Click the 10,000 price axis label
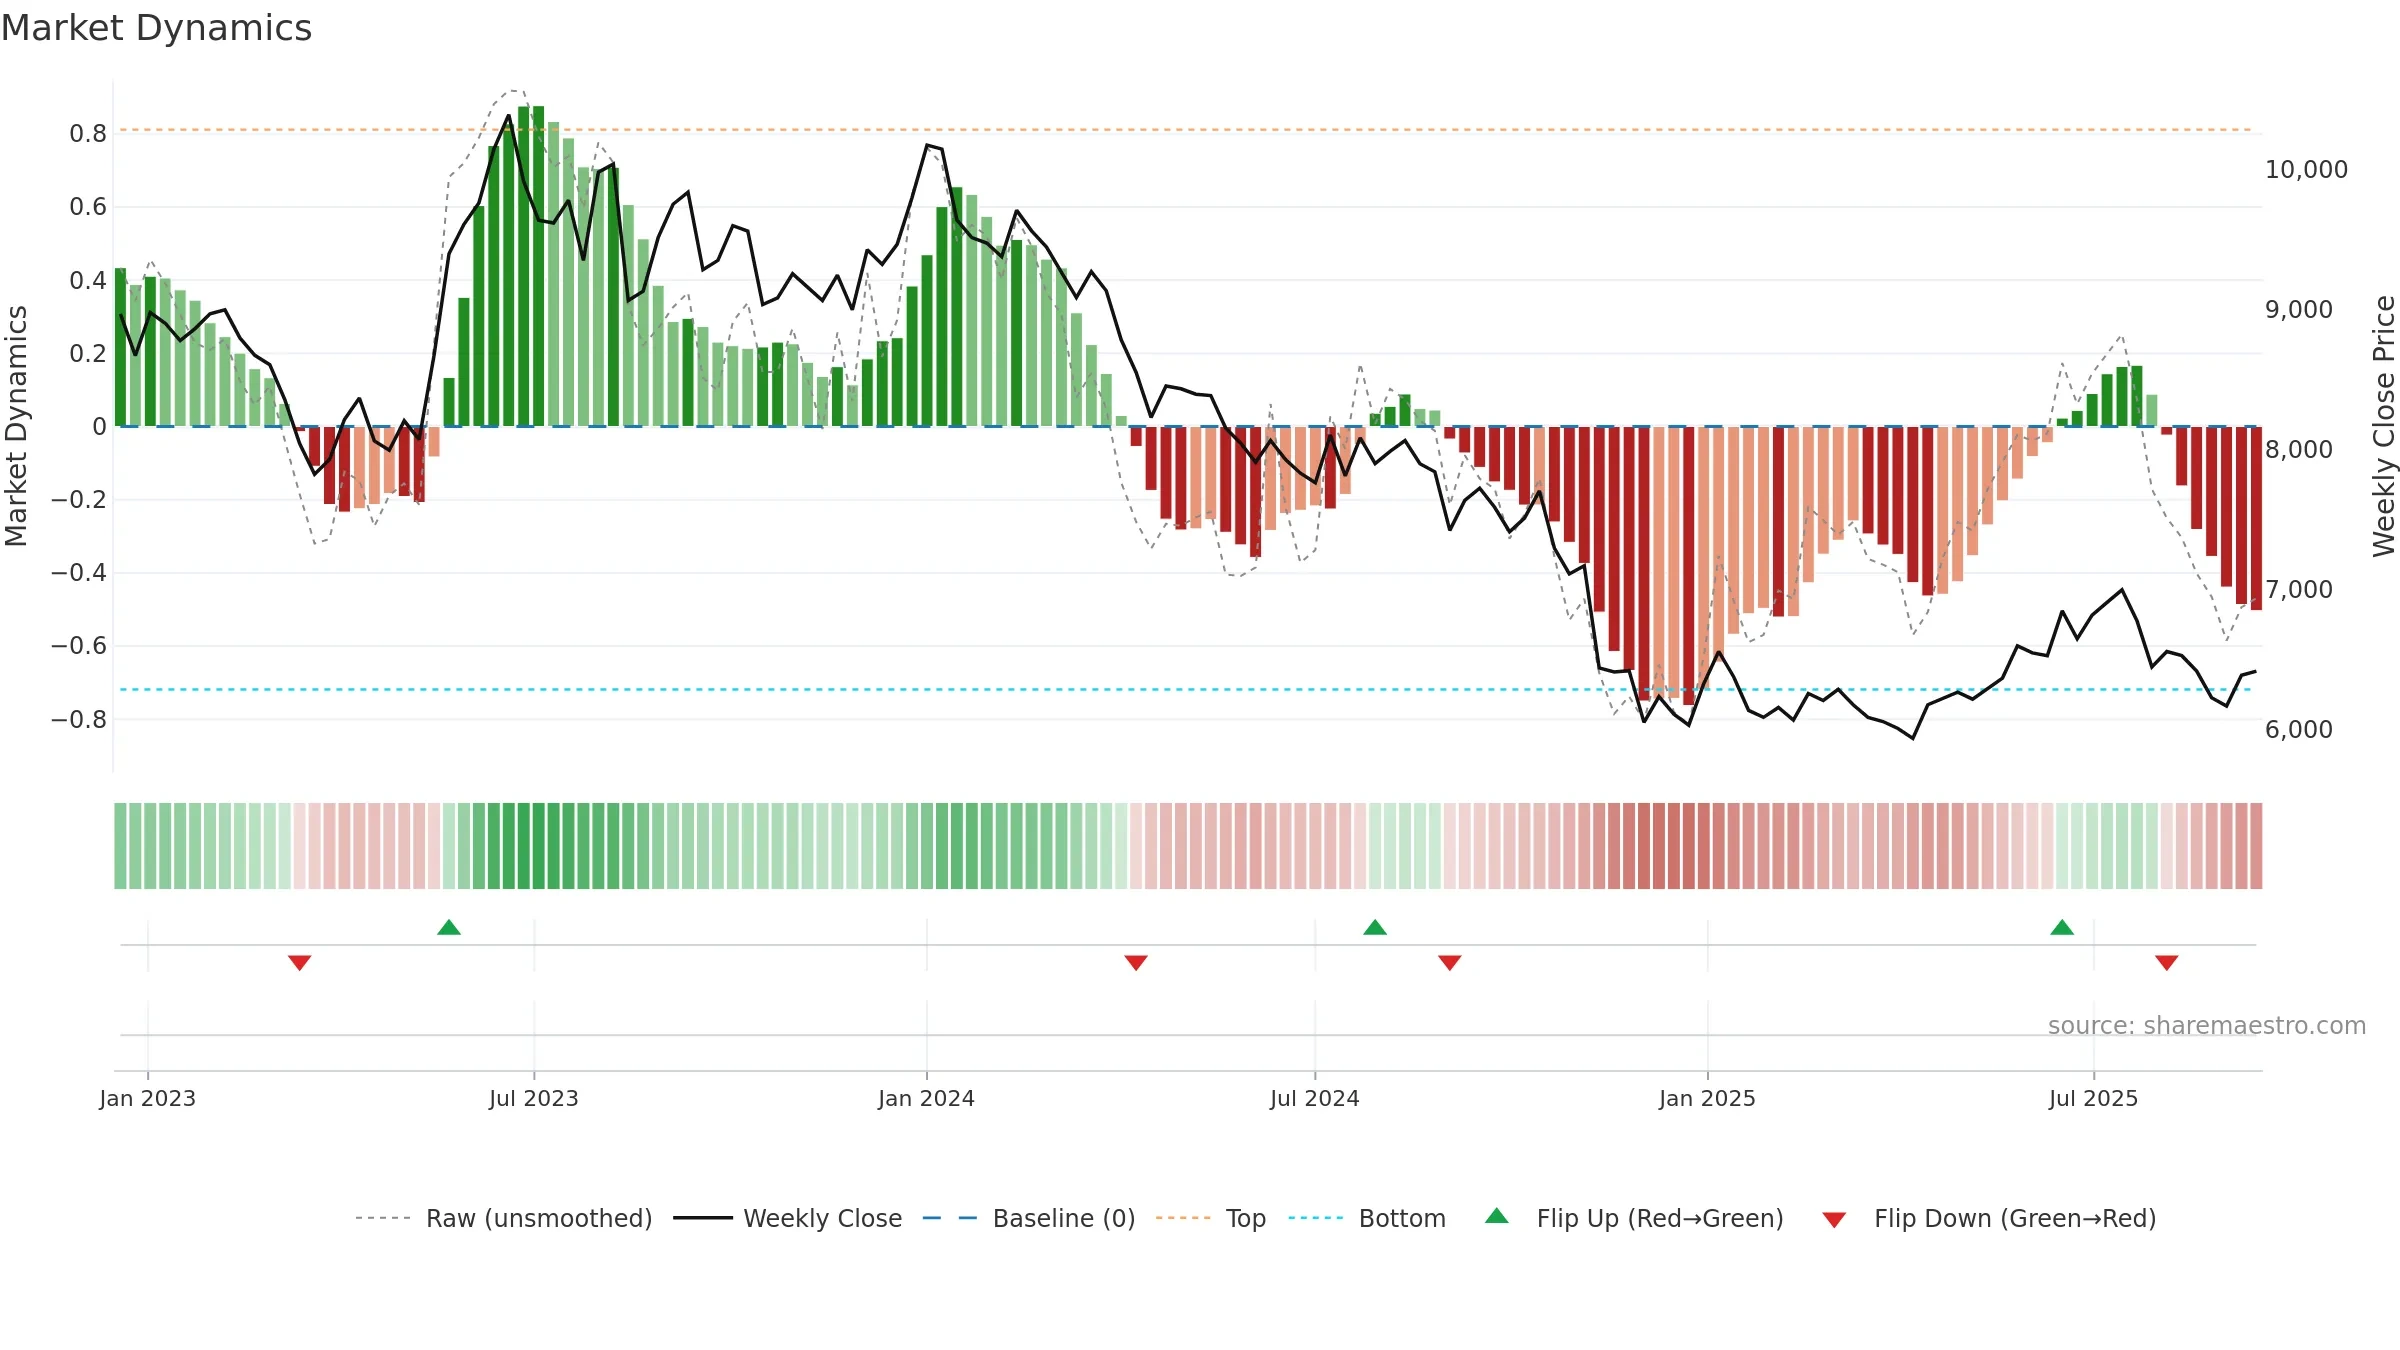Viewport: 2400px width, 1350px height. pos(2306,170)
